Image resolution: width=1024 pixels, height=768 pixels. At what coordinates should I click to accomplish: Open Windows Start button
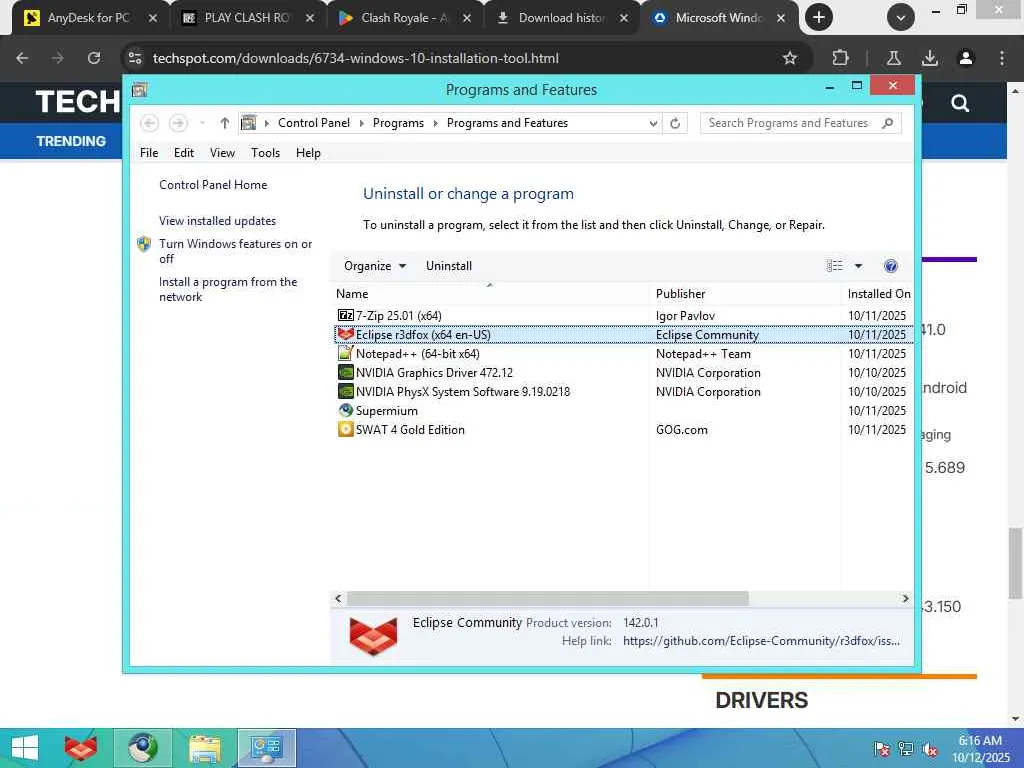pyautogui.click(x=25, y=748)
